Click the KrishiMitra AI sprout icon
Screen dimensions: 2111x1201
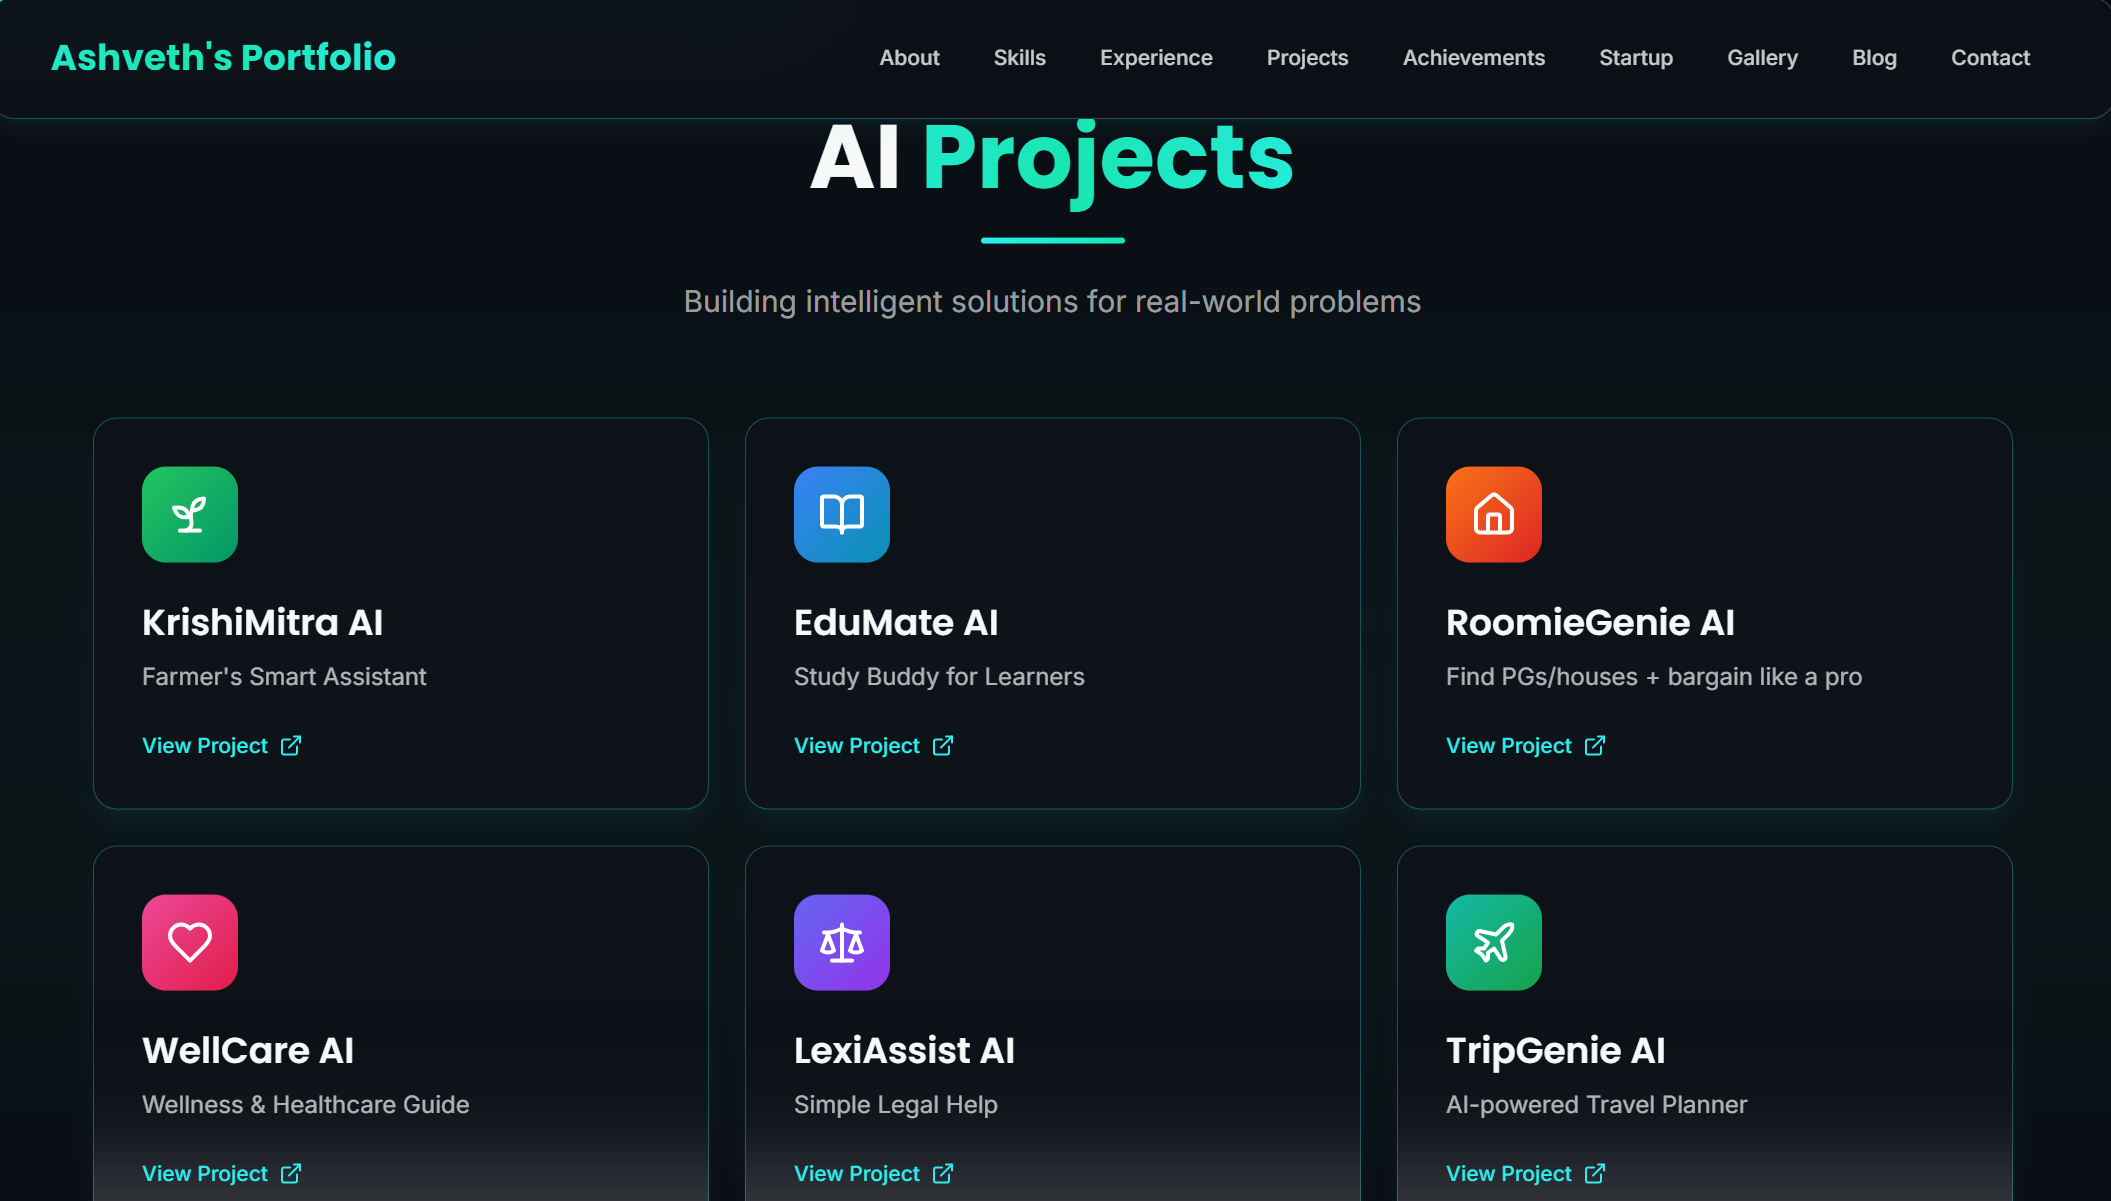point(190,514)
